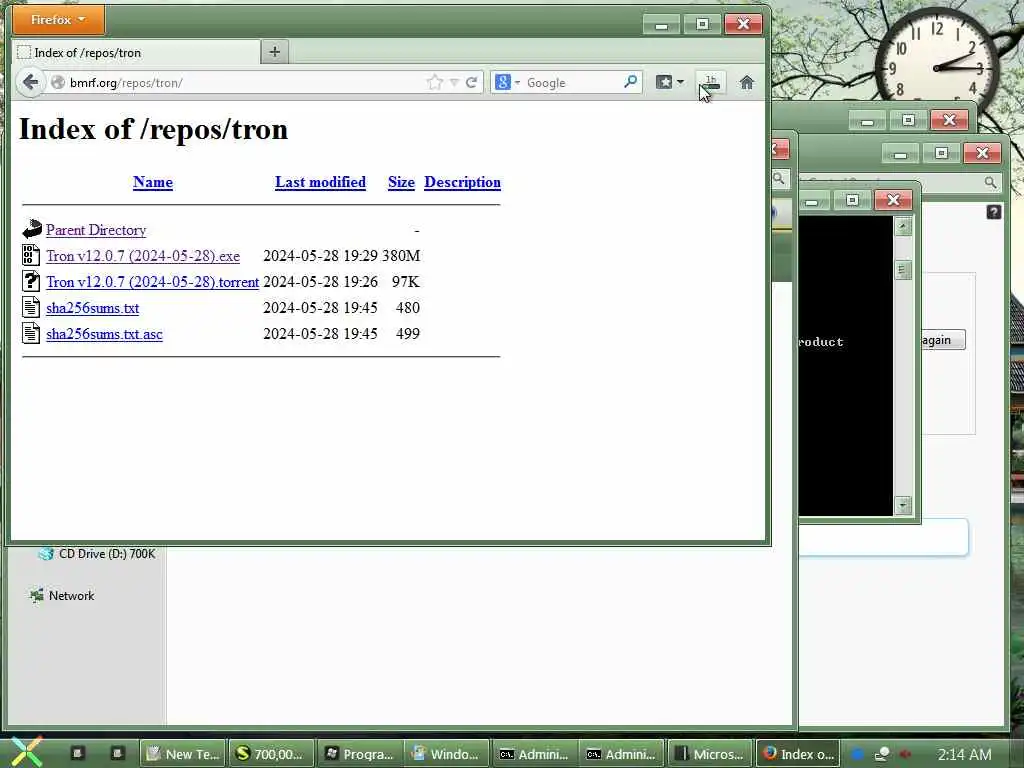Switch to 700,00... taskbar item
Image resolution: width=1024 pixels, height=768 pixels.
tap(272, 754)
